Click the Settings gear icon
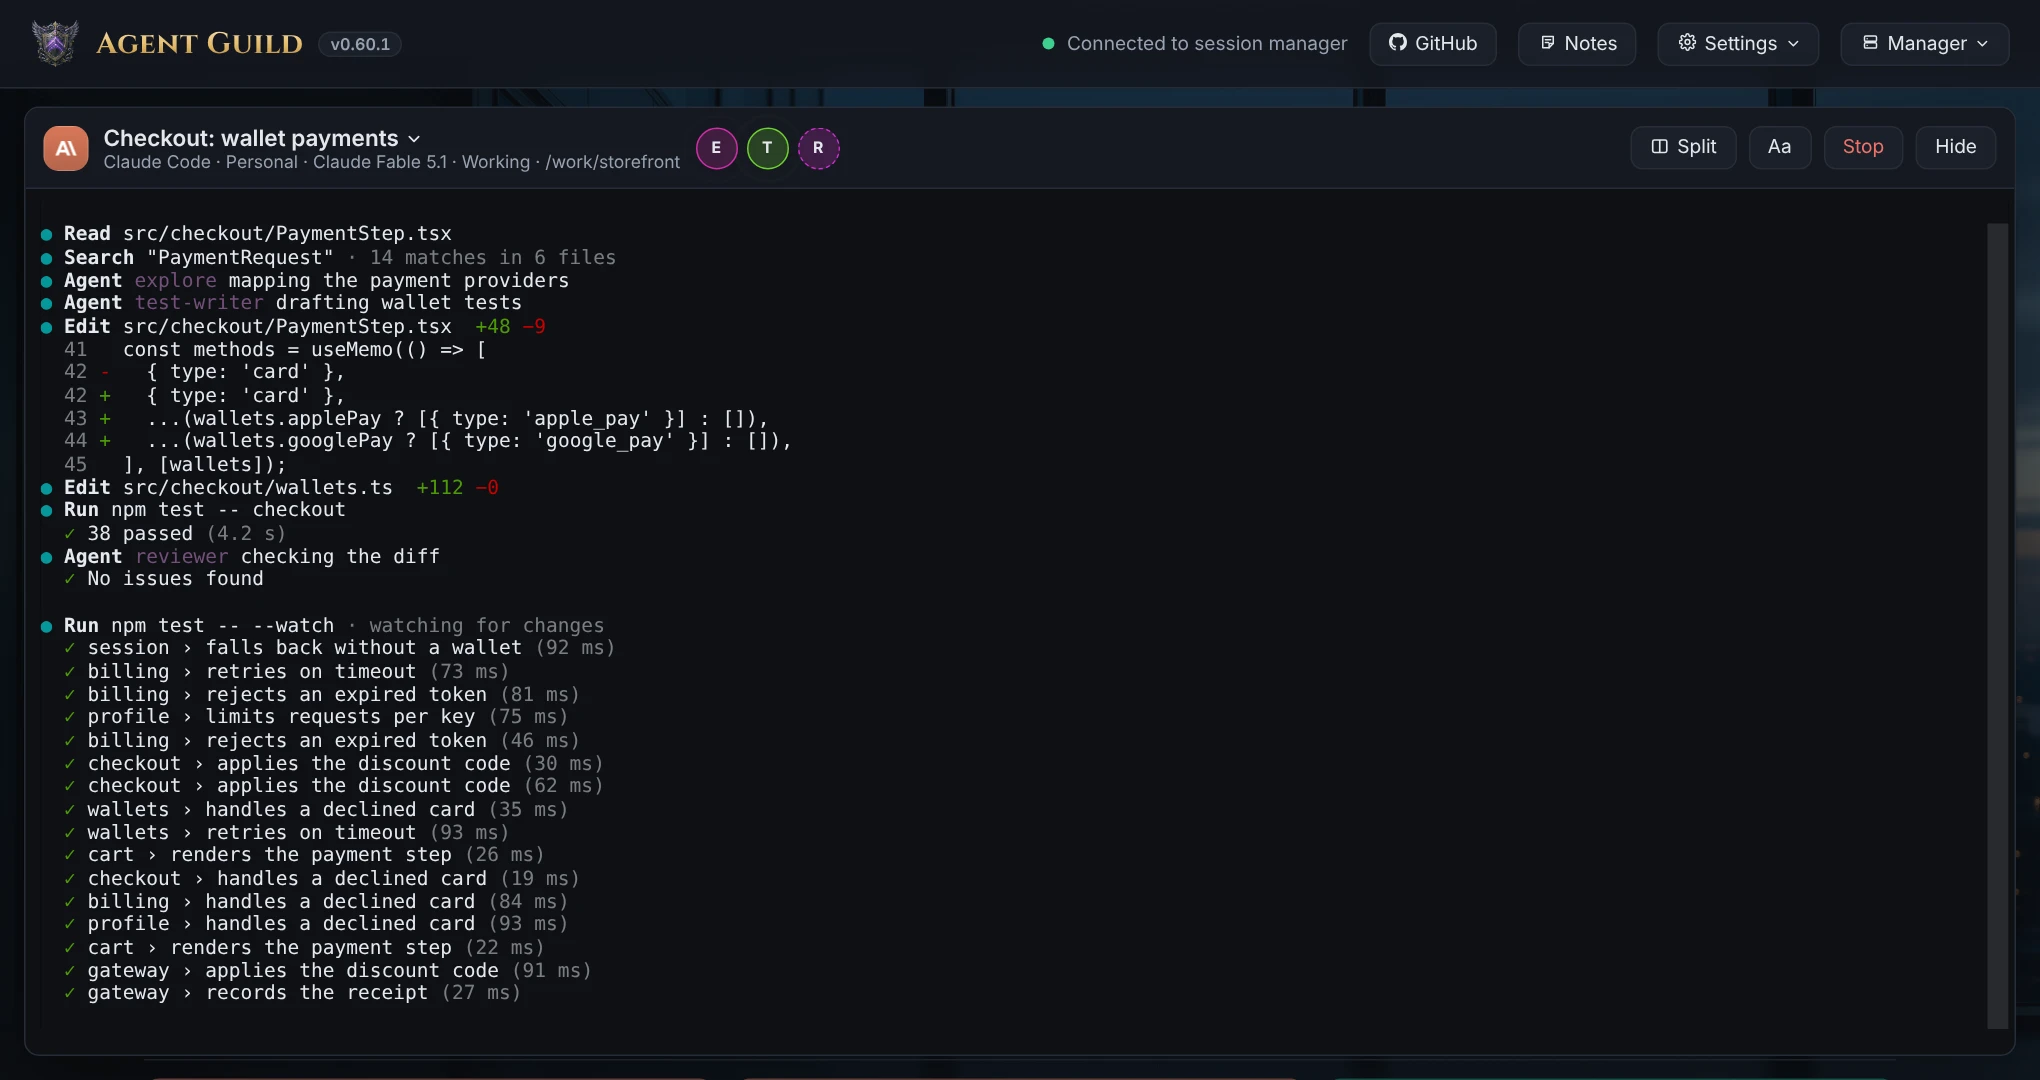This screenshot has width=2040, height=1080. coord(1687,43)
